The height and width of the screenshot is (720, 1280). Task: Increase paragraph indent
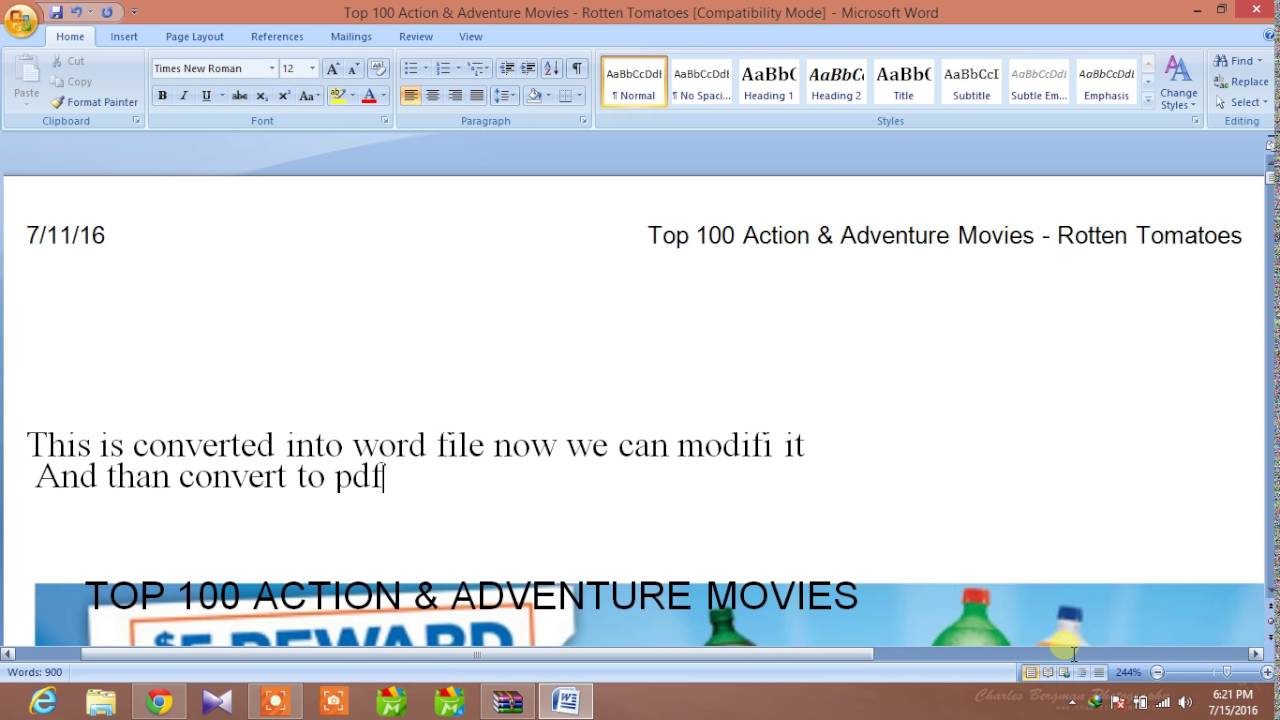coord(527,68)
